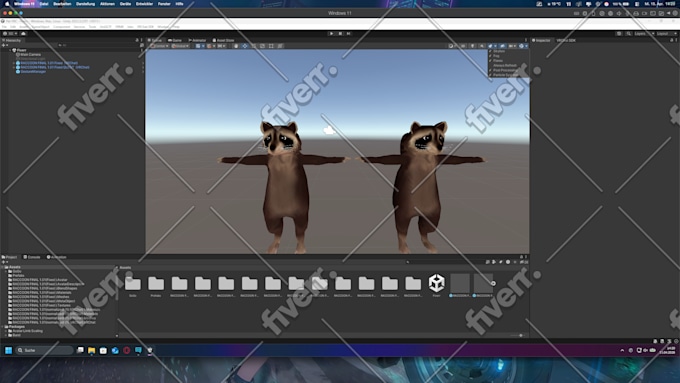Select the Hand view tool
Screen dimensions: 680x383
point(236,46)
